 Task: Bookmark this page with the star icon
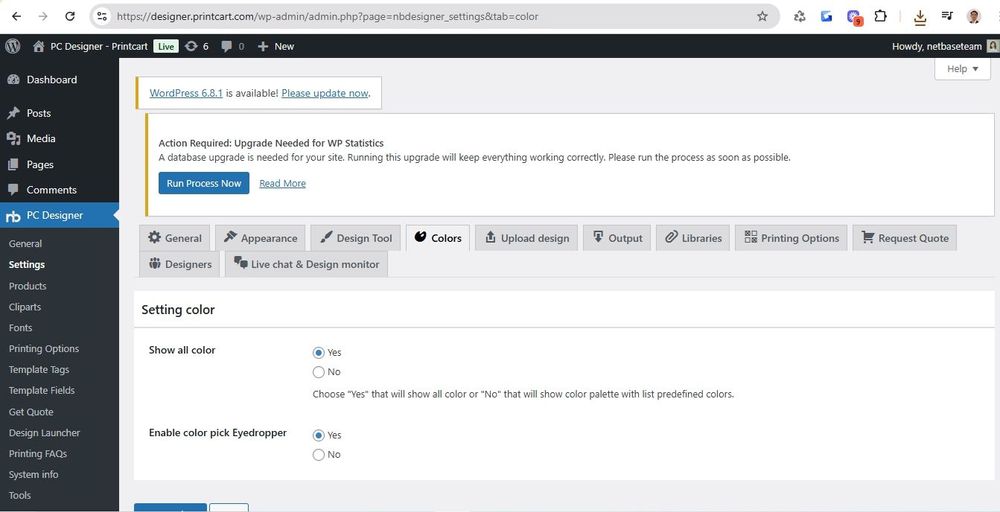point(762,17)
